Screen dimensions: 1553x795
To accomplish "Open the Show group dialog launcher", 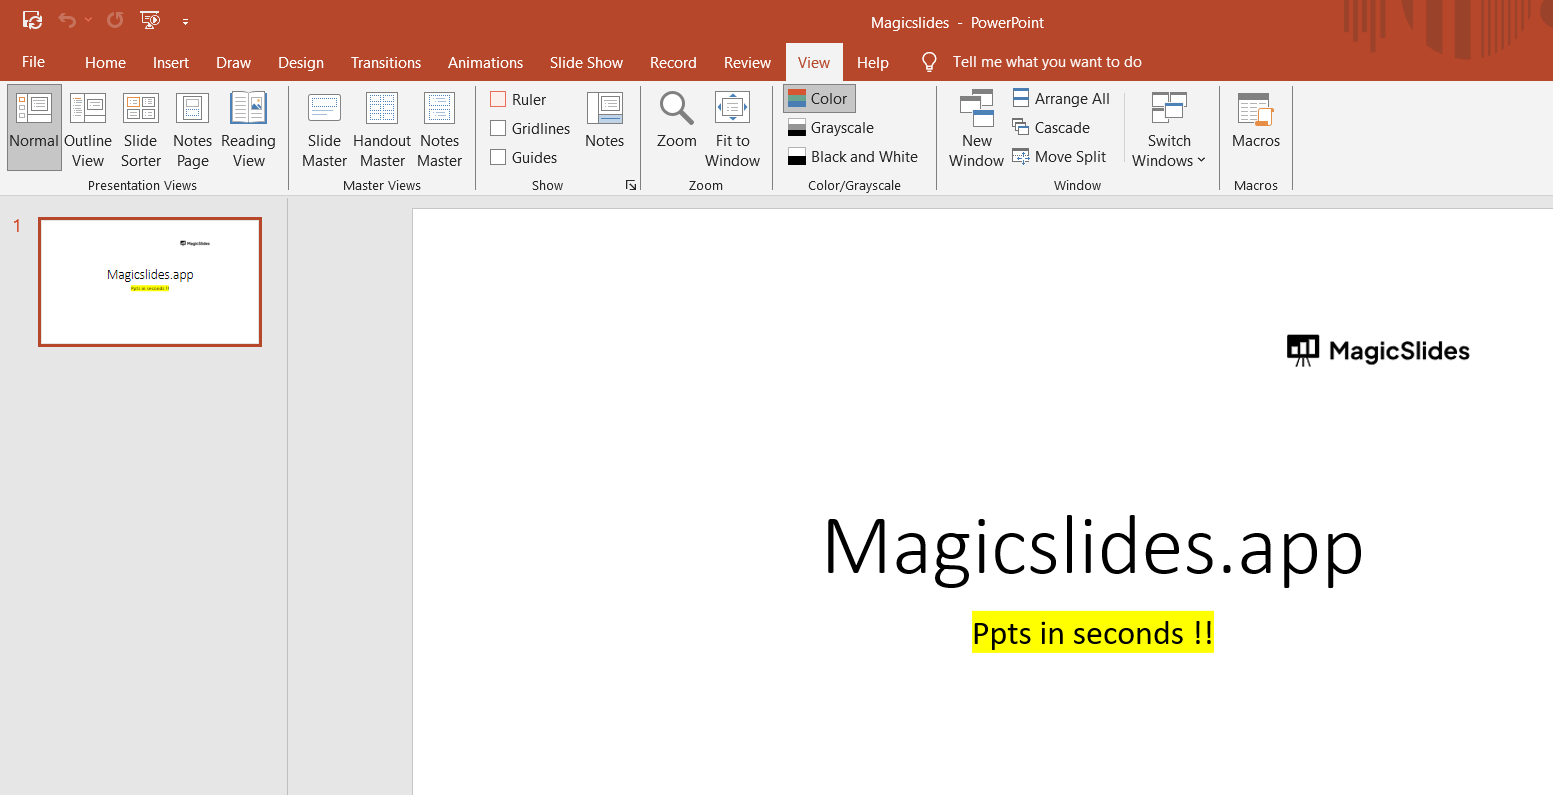I will pos(631,185).
